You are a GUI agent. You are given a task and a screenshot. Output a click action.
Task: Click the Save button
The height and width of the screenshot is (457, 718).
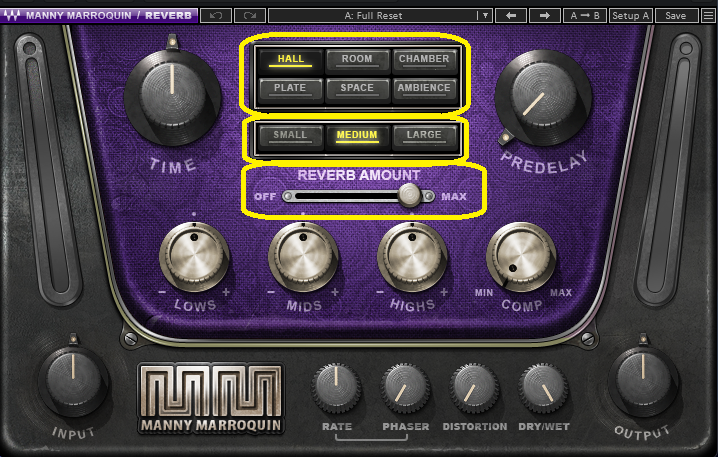tap(675, 16)
